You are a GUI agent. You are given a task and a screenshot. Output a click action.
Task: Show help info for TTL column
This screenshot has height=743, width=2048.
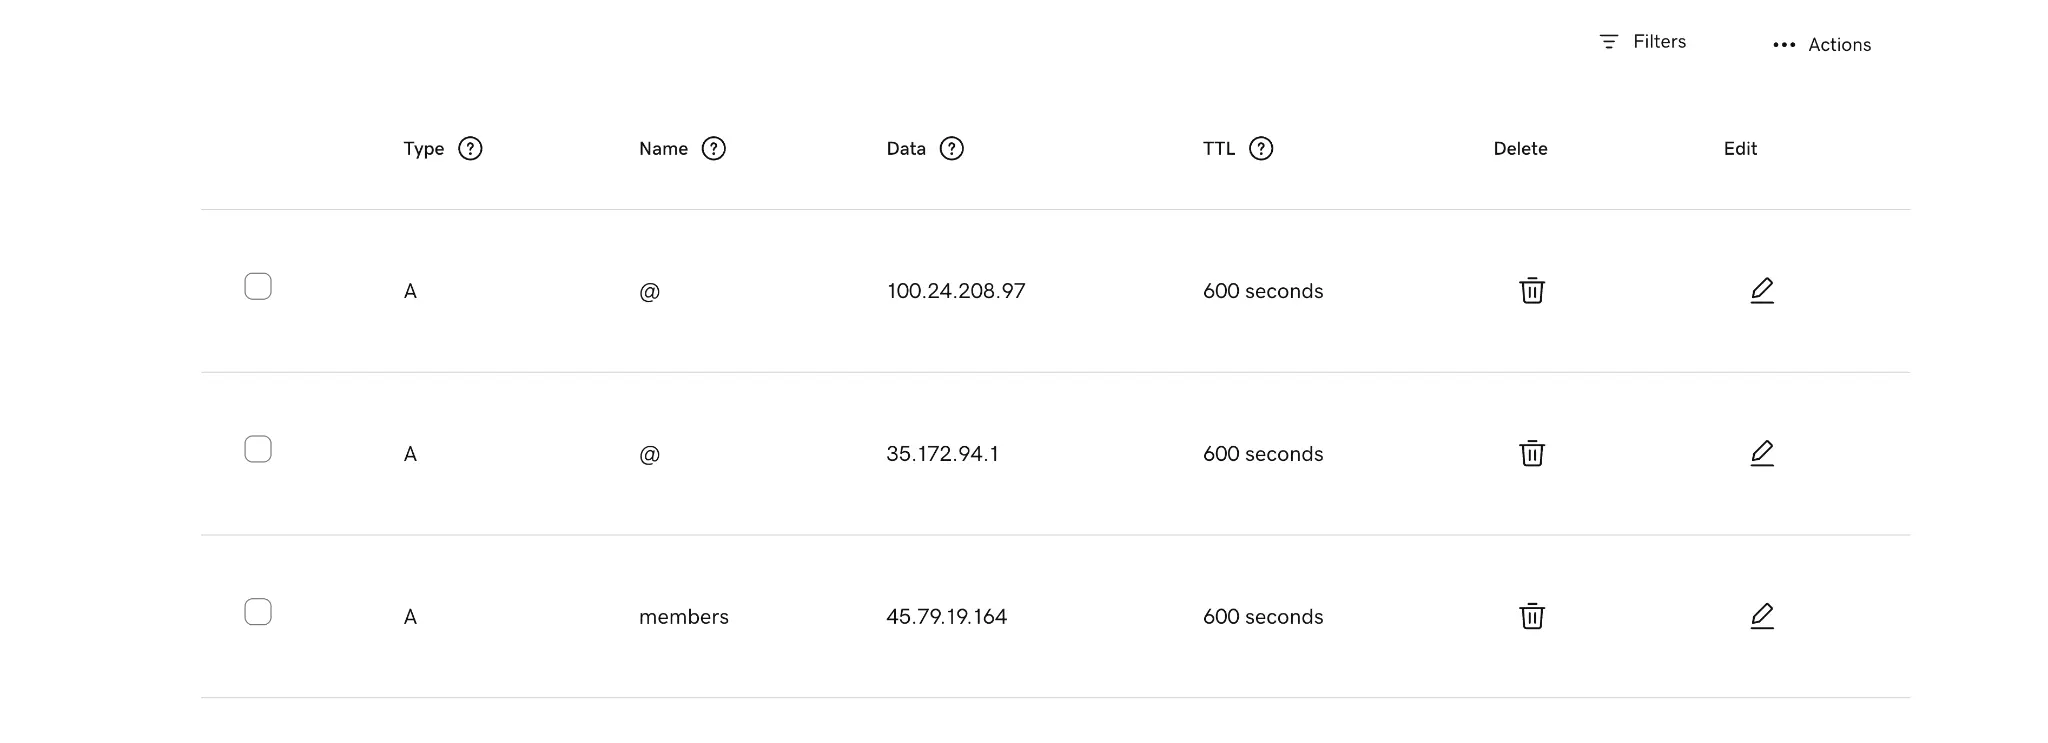point(1261,149)
